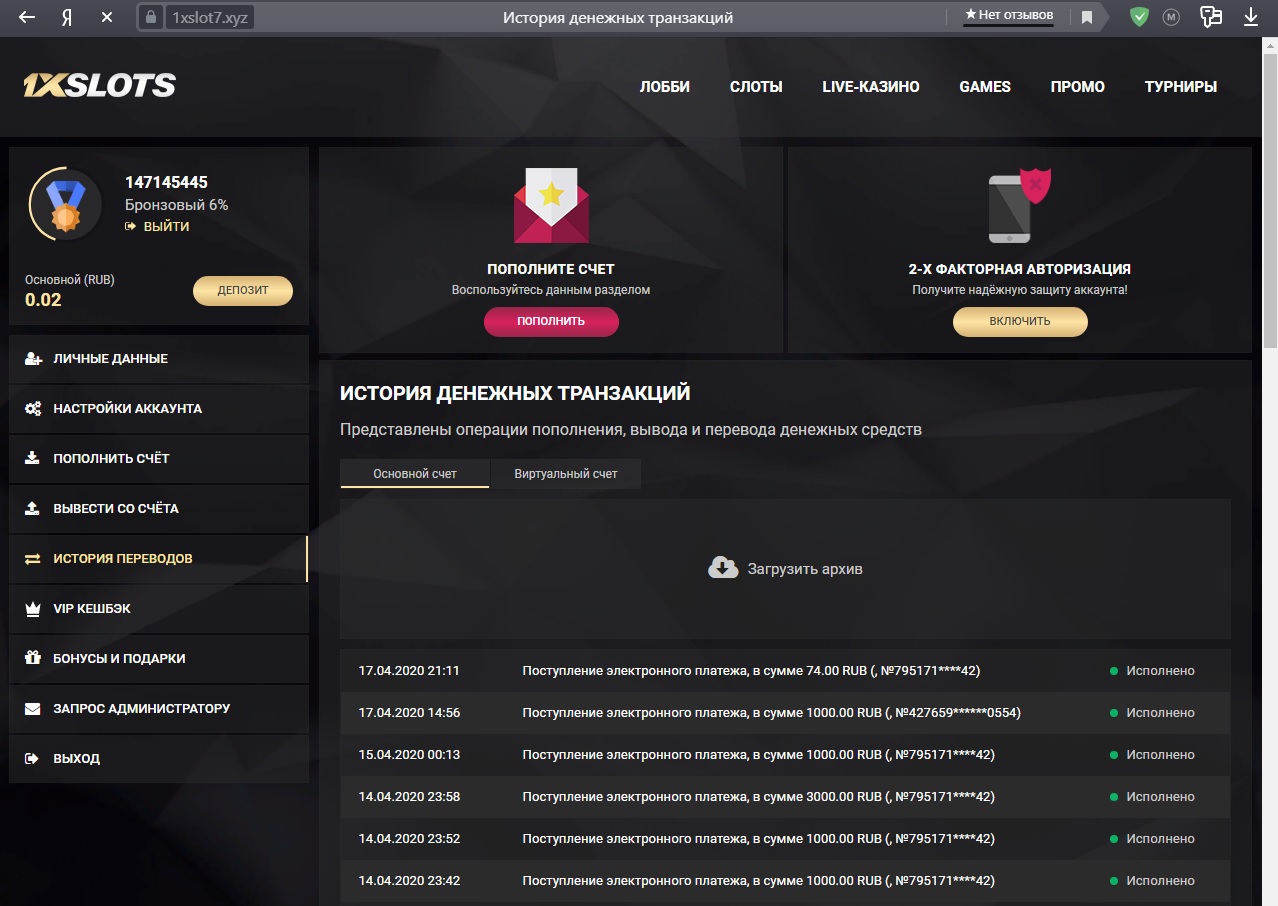
Task: Click the personal data user icon
Action: [33, 358]
